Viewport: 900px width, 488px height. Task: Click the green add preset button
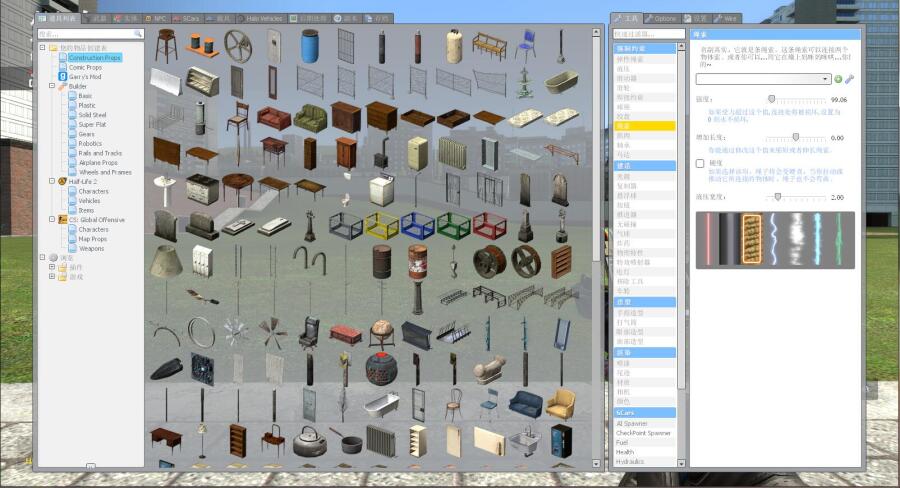click(838, 79)
